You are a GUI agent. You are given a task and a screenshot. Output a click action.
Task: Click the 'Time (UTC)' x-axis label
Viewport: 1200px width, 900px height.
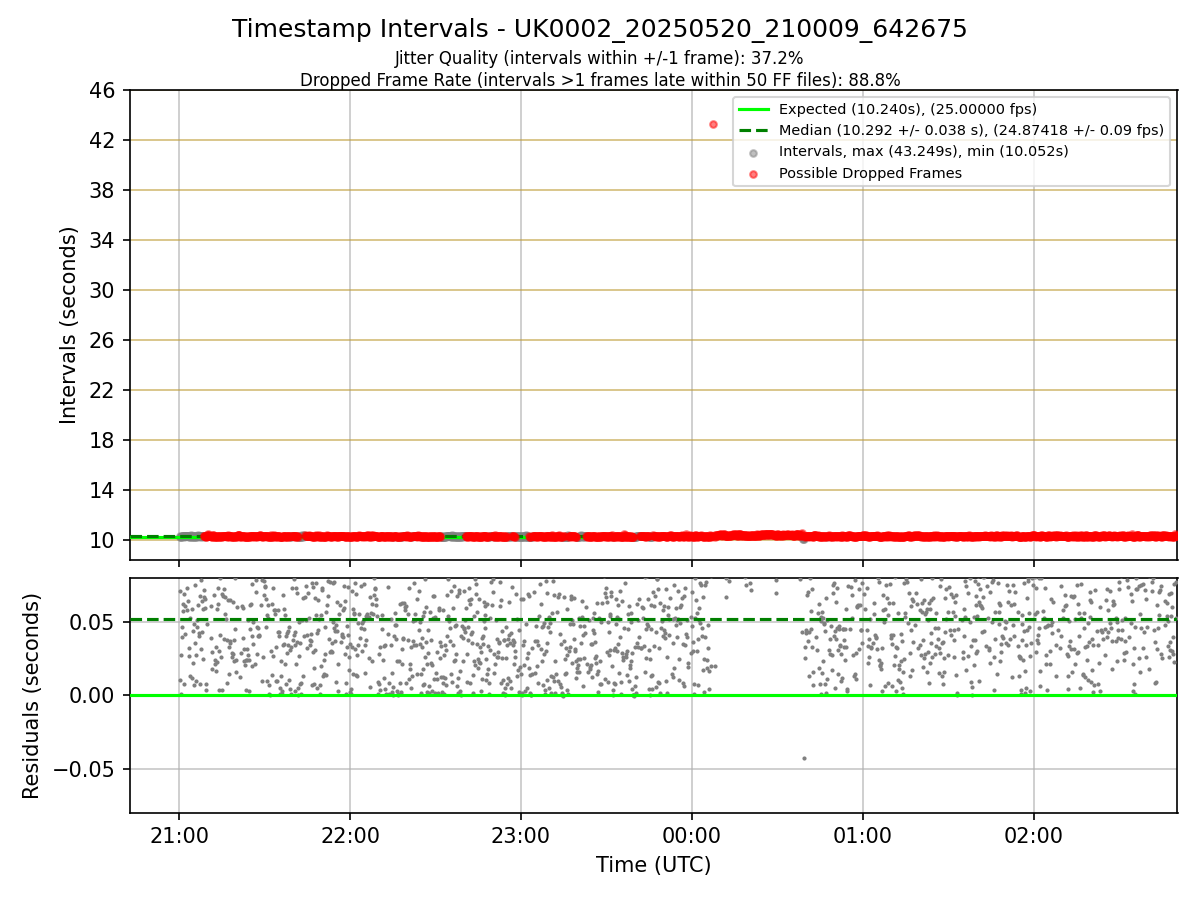(654, 865)
